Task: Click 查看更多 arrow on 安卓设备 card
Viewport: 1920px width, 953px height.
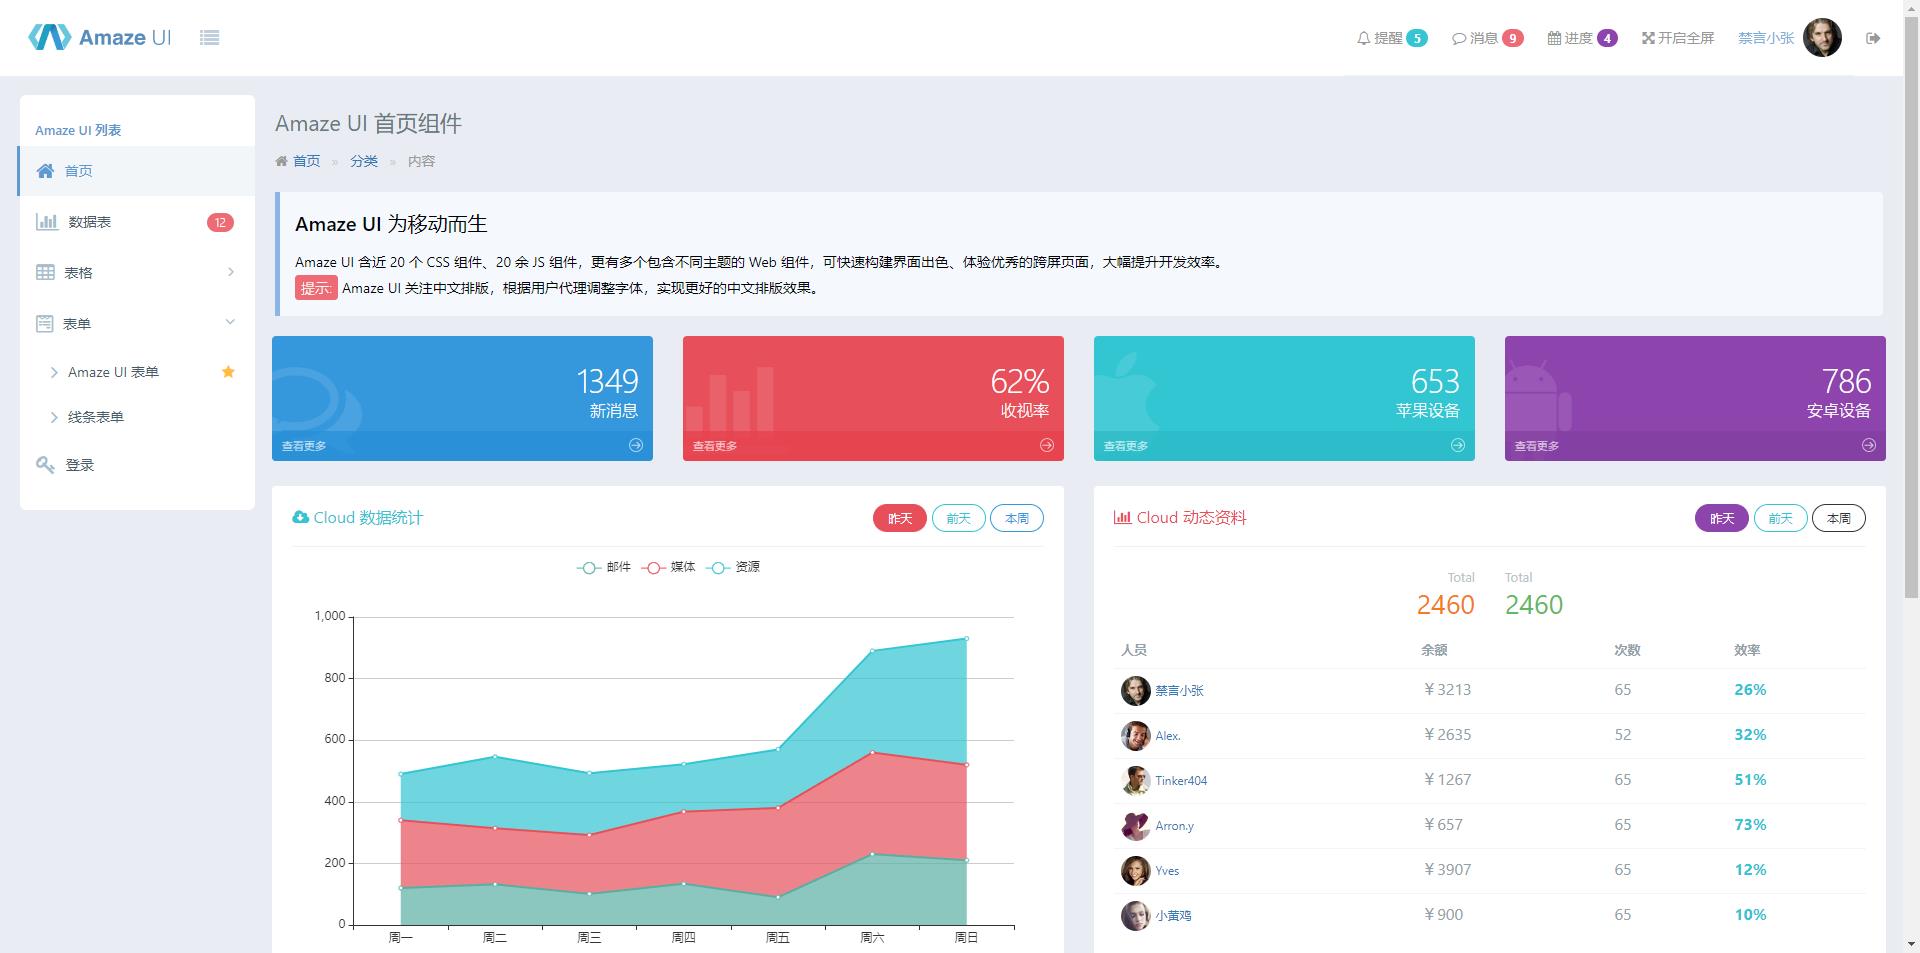Action: tap(1869, 446)
